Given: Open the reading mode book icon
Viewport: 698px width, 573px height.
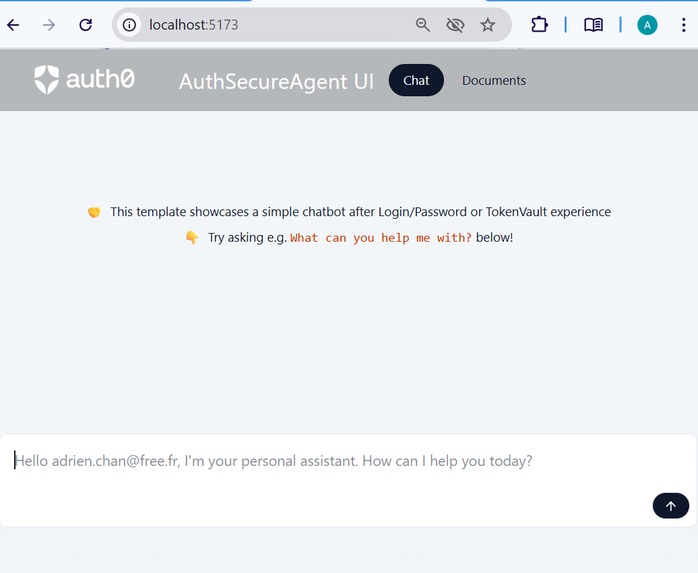Looking at the screenshot, I should [593, 25].
